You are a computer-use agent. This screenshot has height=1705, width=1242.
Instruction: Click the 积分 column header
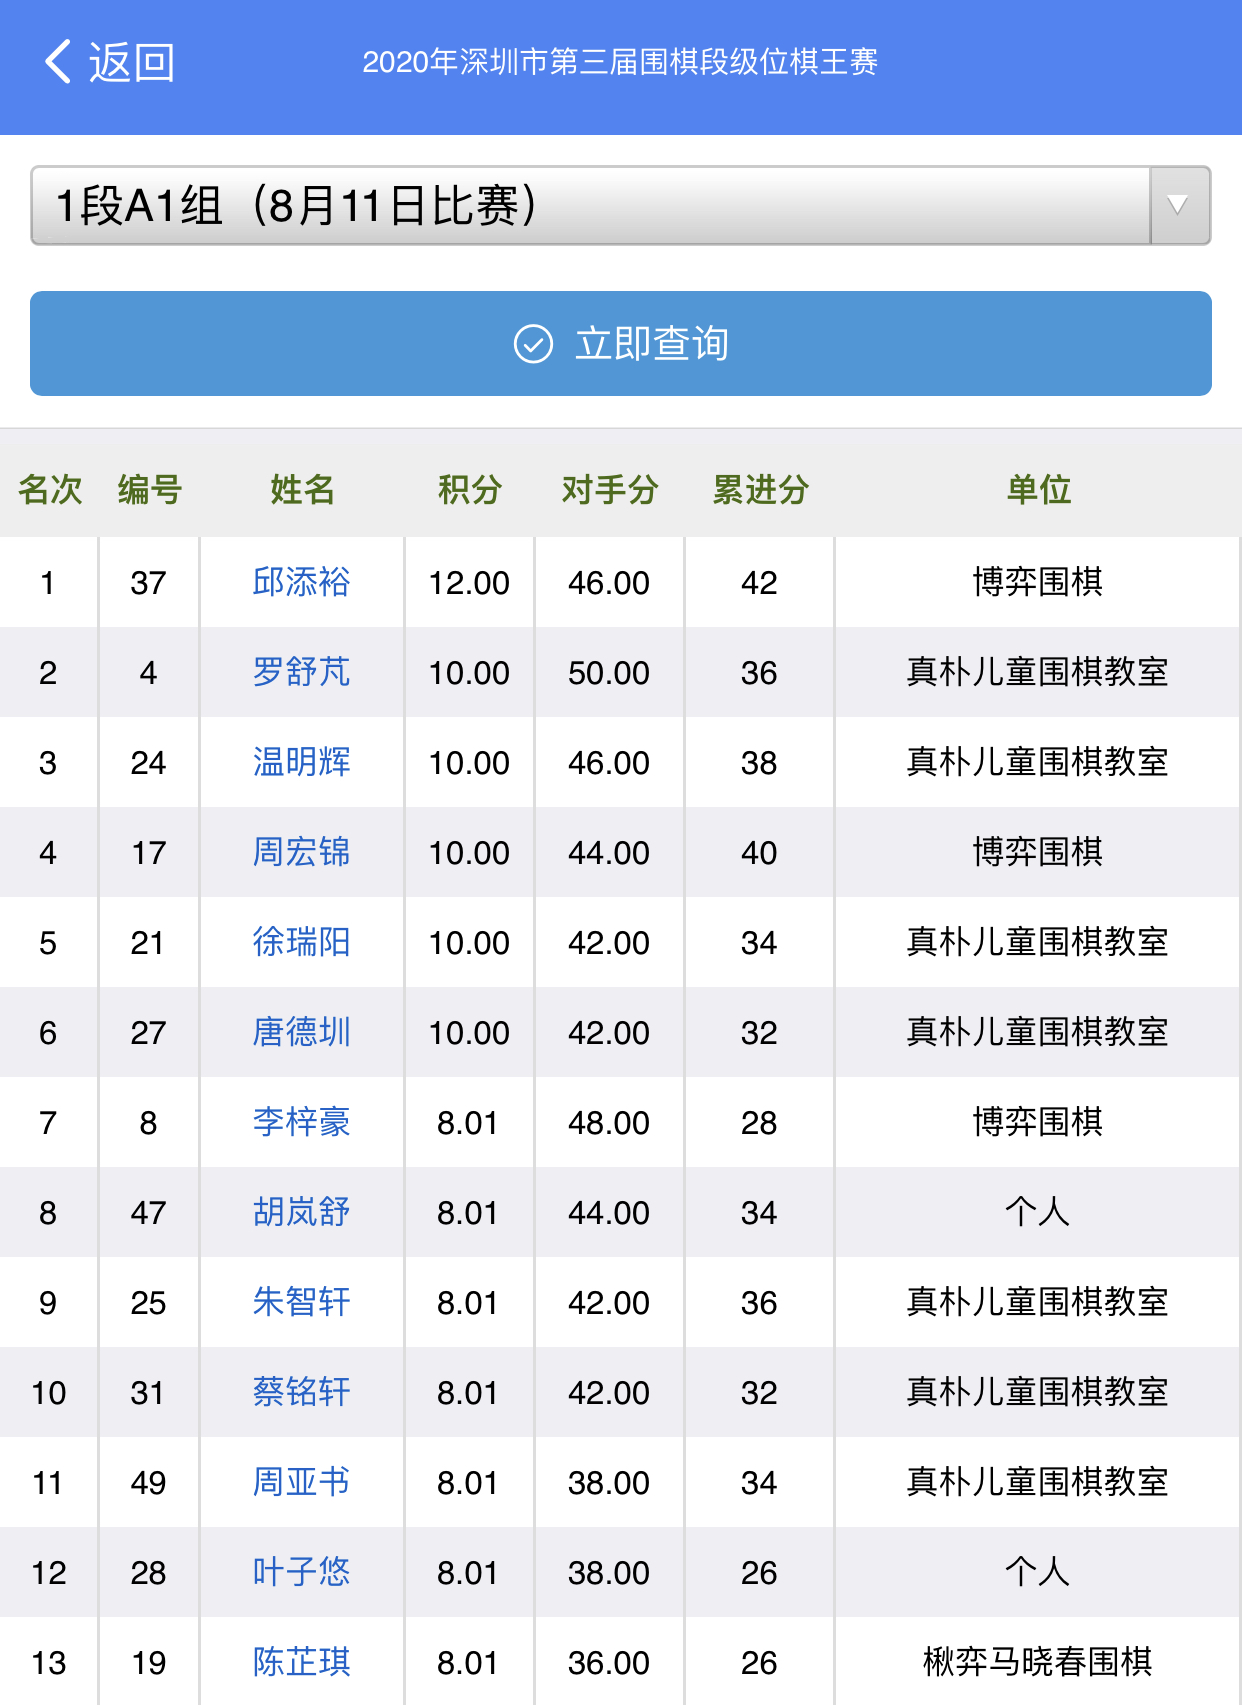point(469,490)
